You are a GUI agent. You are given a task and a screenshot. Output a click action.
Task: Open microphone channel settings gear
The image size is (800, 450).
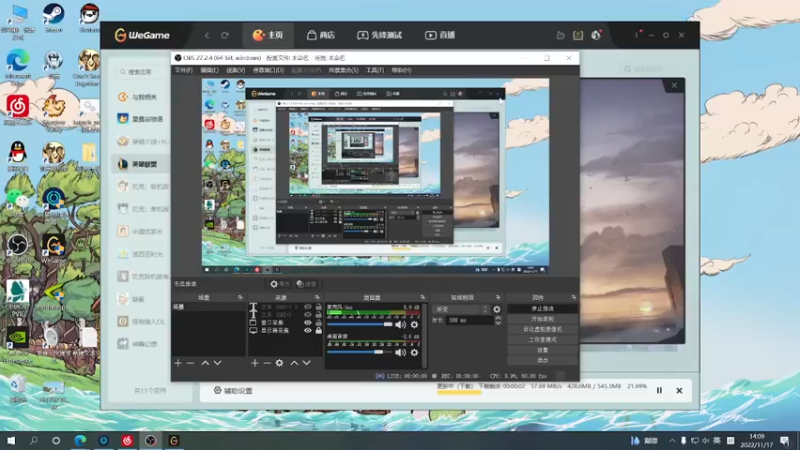point(414,324)
